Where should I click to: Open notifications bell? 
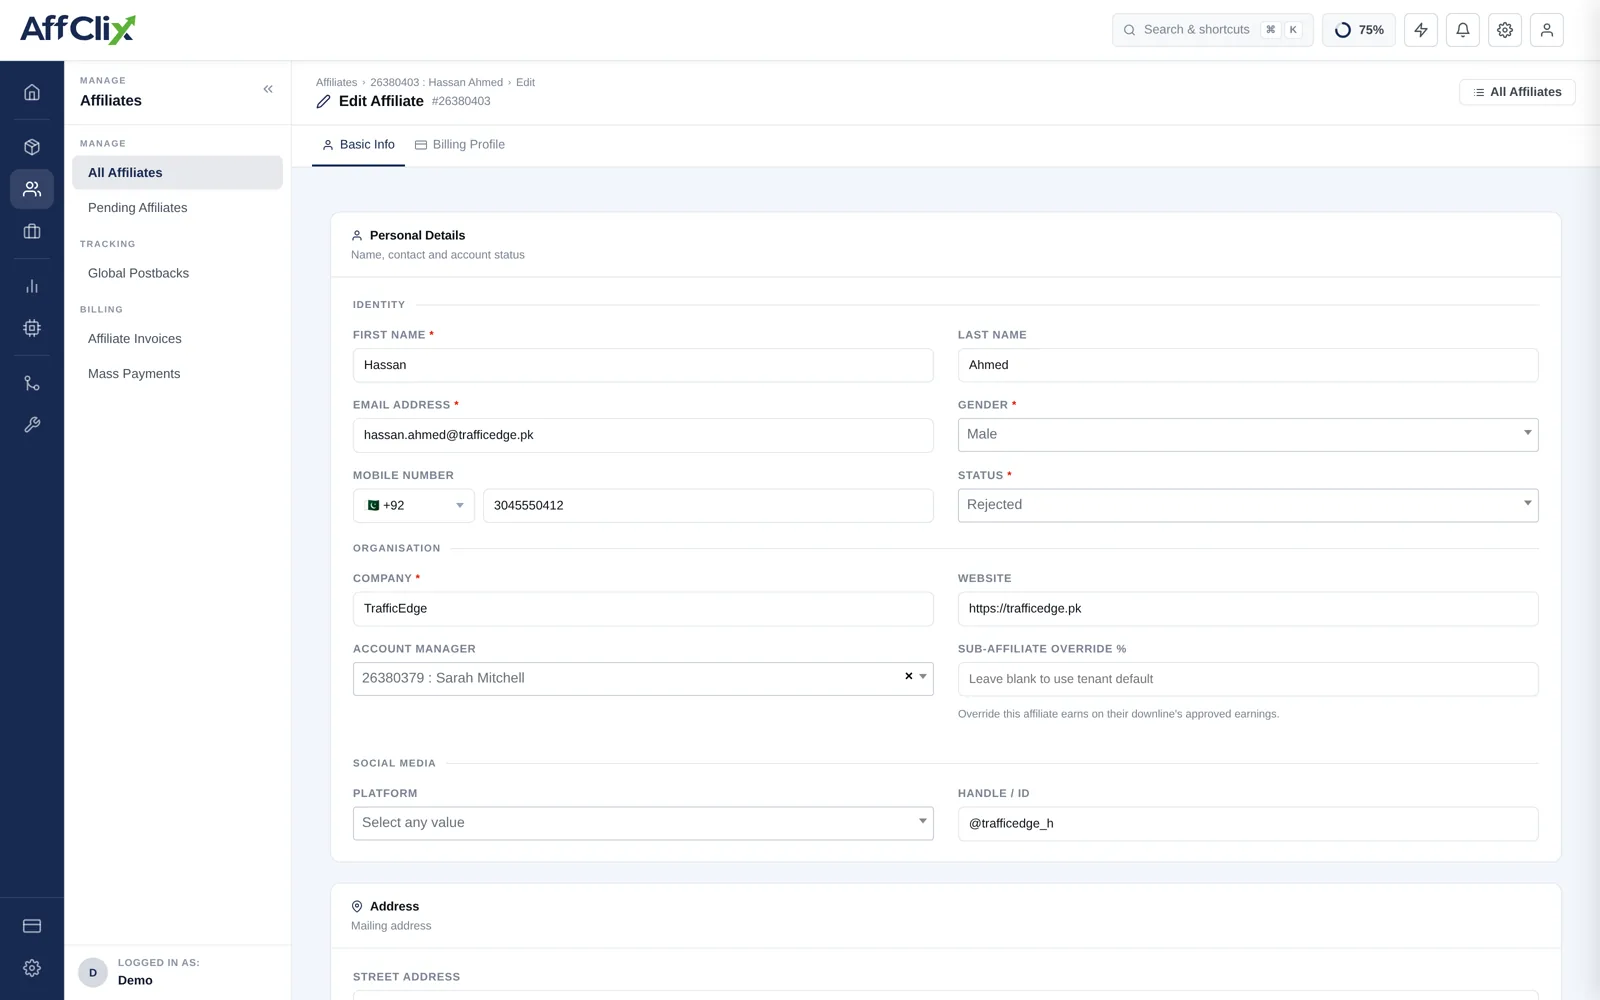[1463, 30]
